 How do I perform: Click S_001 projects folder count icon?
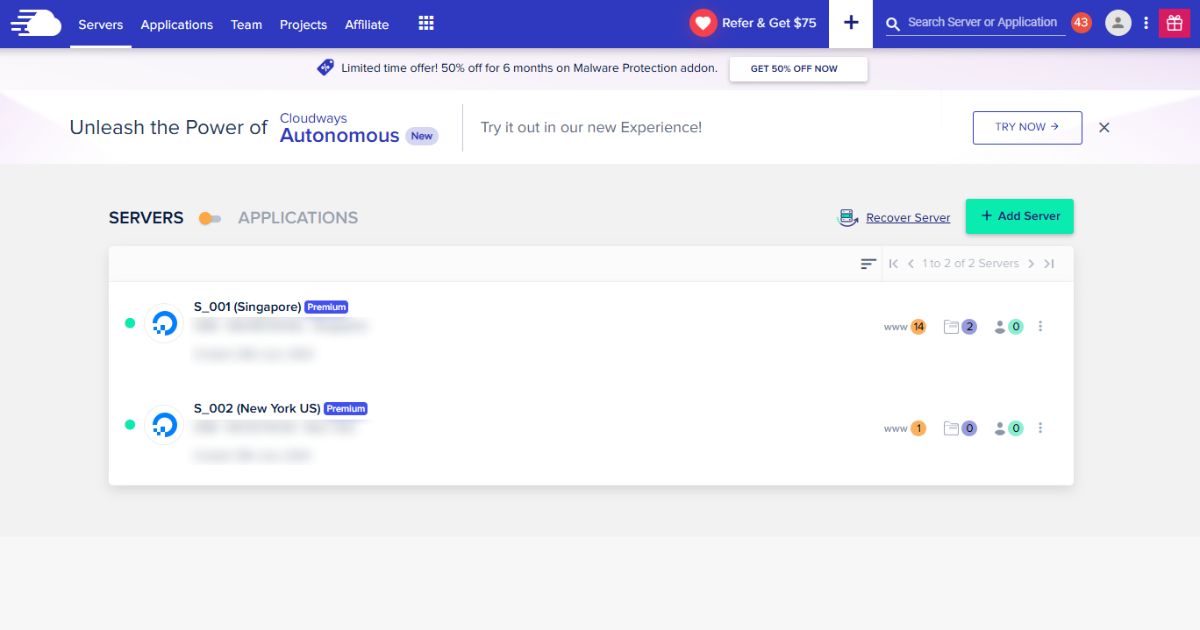[x=960, y=327]
